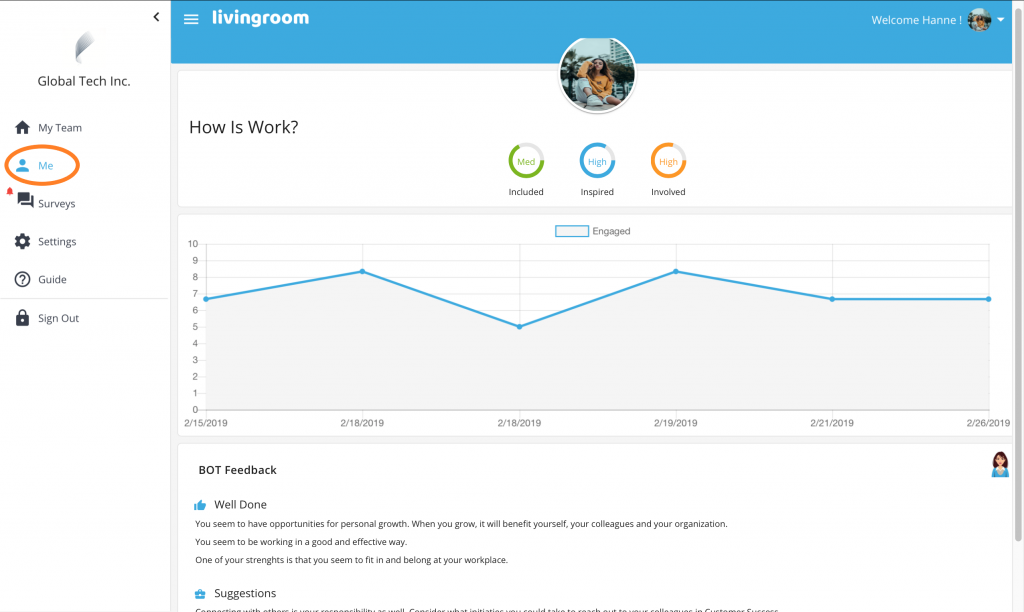Click the BOT Feedback heading
The width and height of the screenshot is (1024, 612).
[238, 470]
